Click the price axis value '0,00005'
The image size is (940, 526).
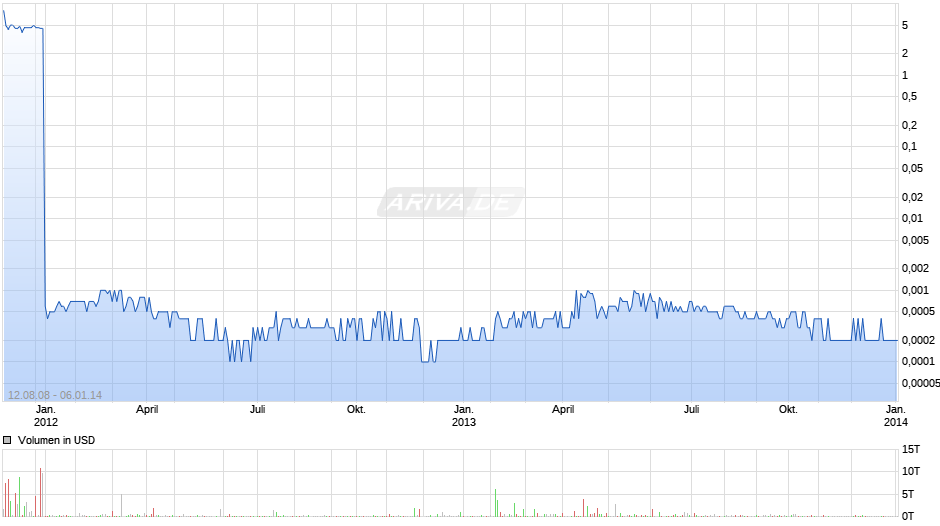tap(921, 383)
